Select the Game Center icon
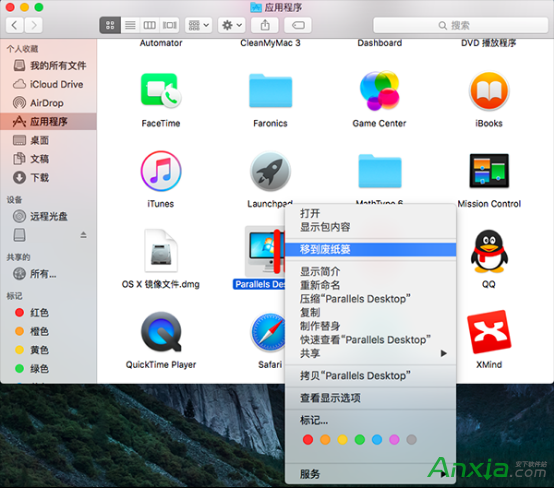Viewport: 554px width, 488px height. click(379, 90)
